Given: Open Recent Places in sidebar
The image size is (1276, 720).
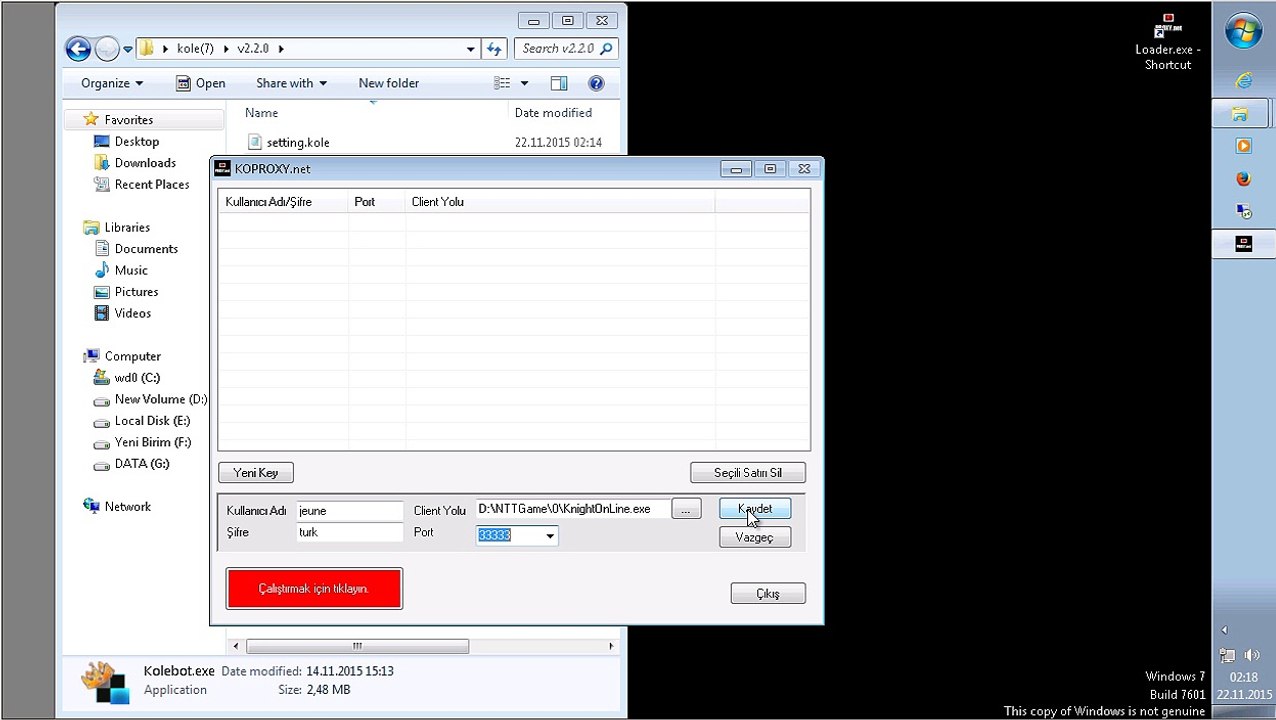Looking at the screenshot, I should click(x=152, y=184).
